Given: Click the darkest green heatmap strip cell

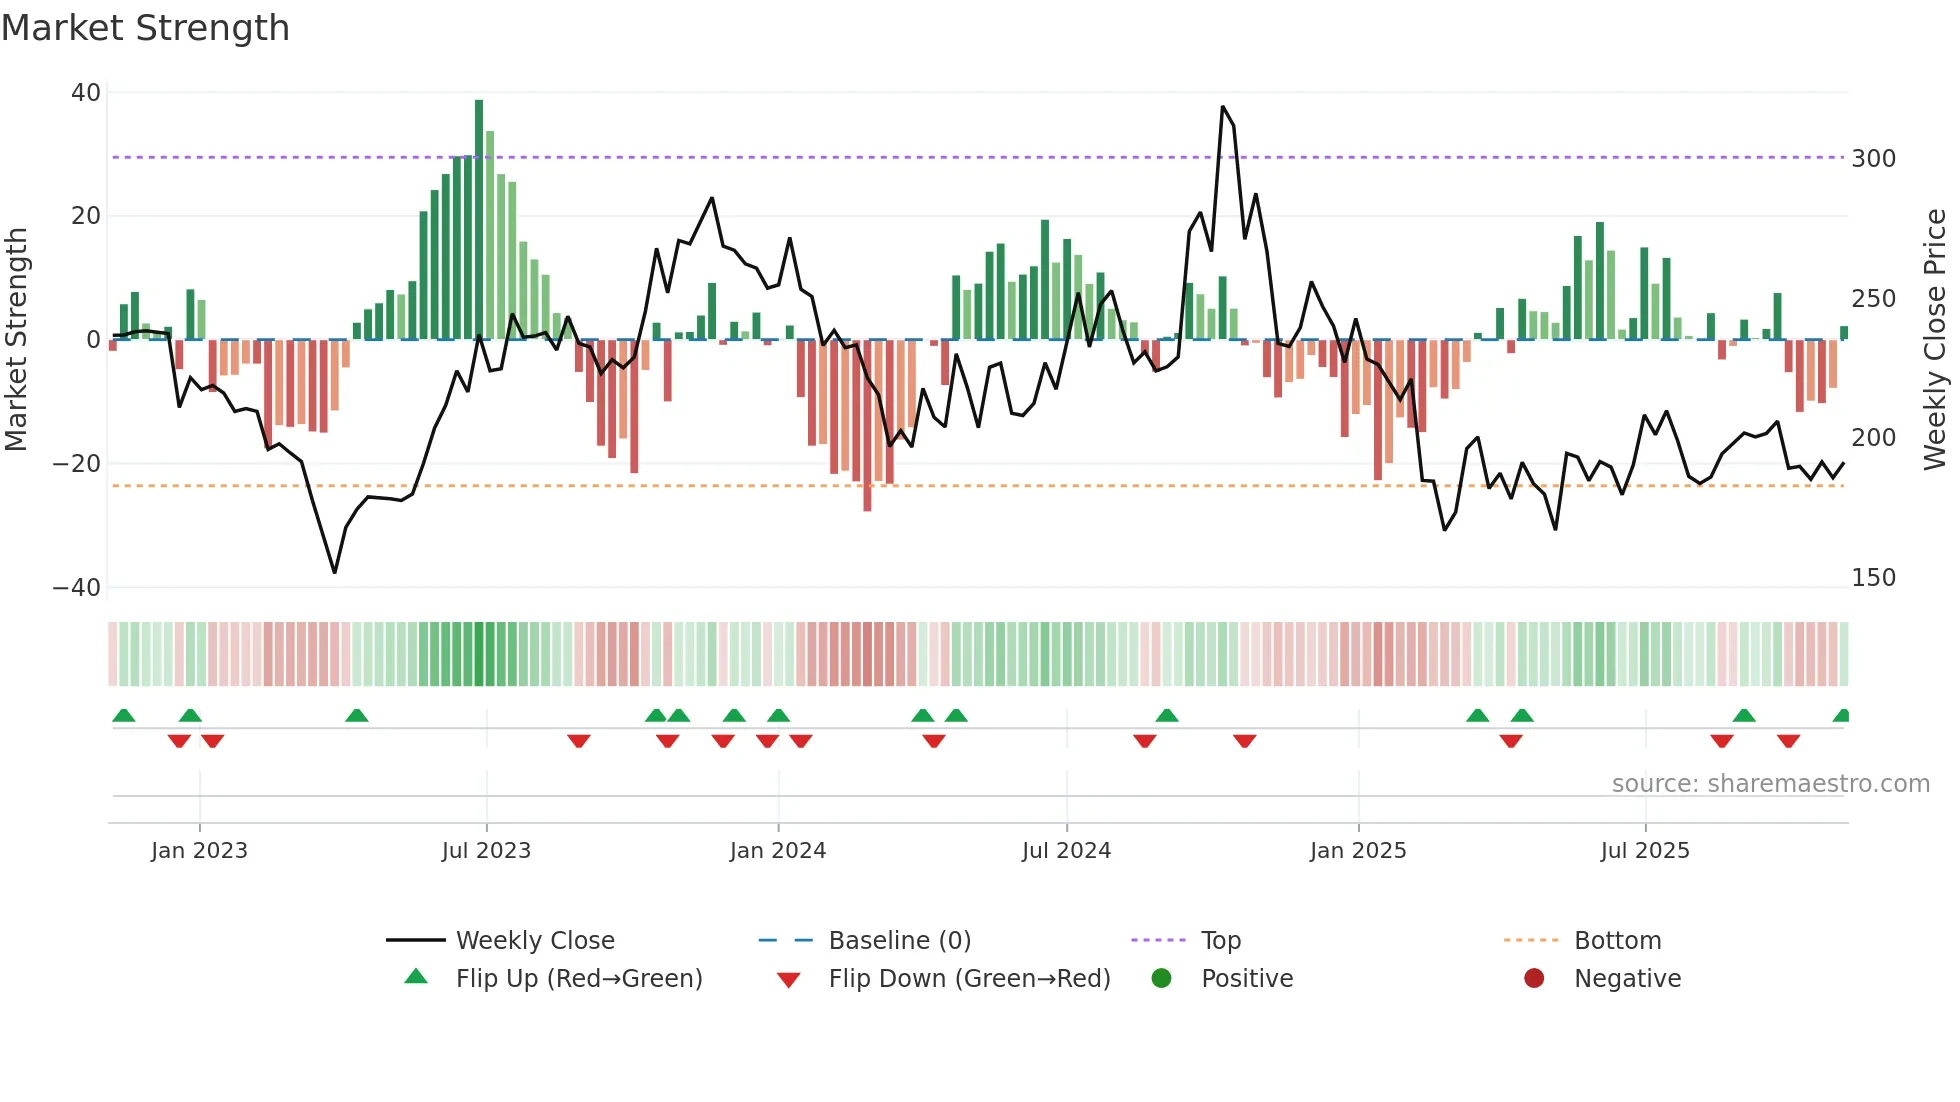Looking at the screenshot, I should [479, 654].
